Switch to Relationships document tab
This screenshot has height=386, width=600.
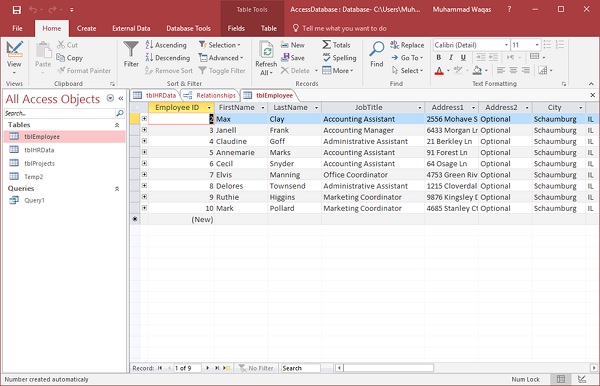pos(210,95)
